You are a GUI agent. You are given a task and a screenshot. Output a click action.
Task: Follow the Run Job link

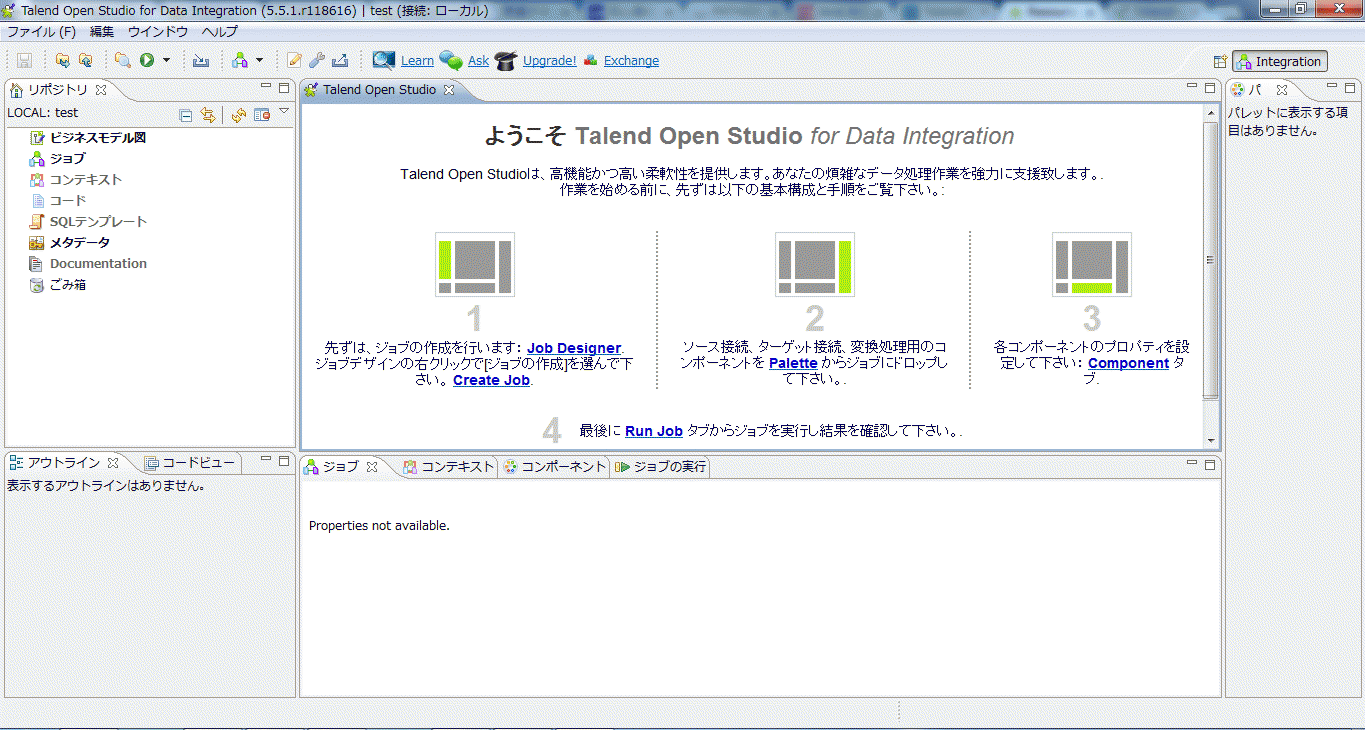(x=654, y=431)
